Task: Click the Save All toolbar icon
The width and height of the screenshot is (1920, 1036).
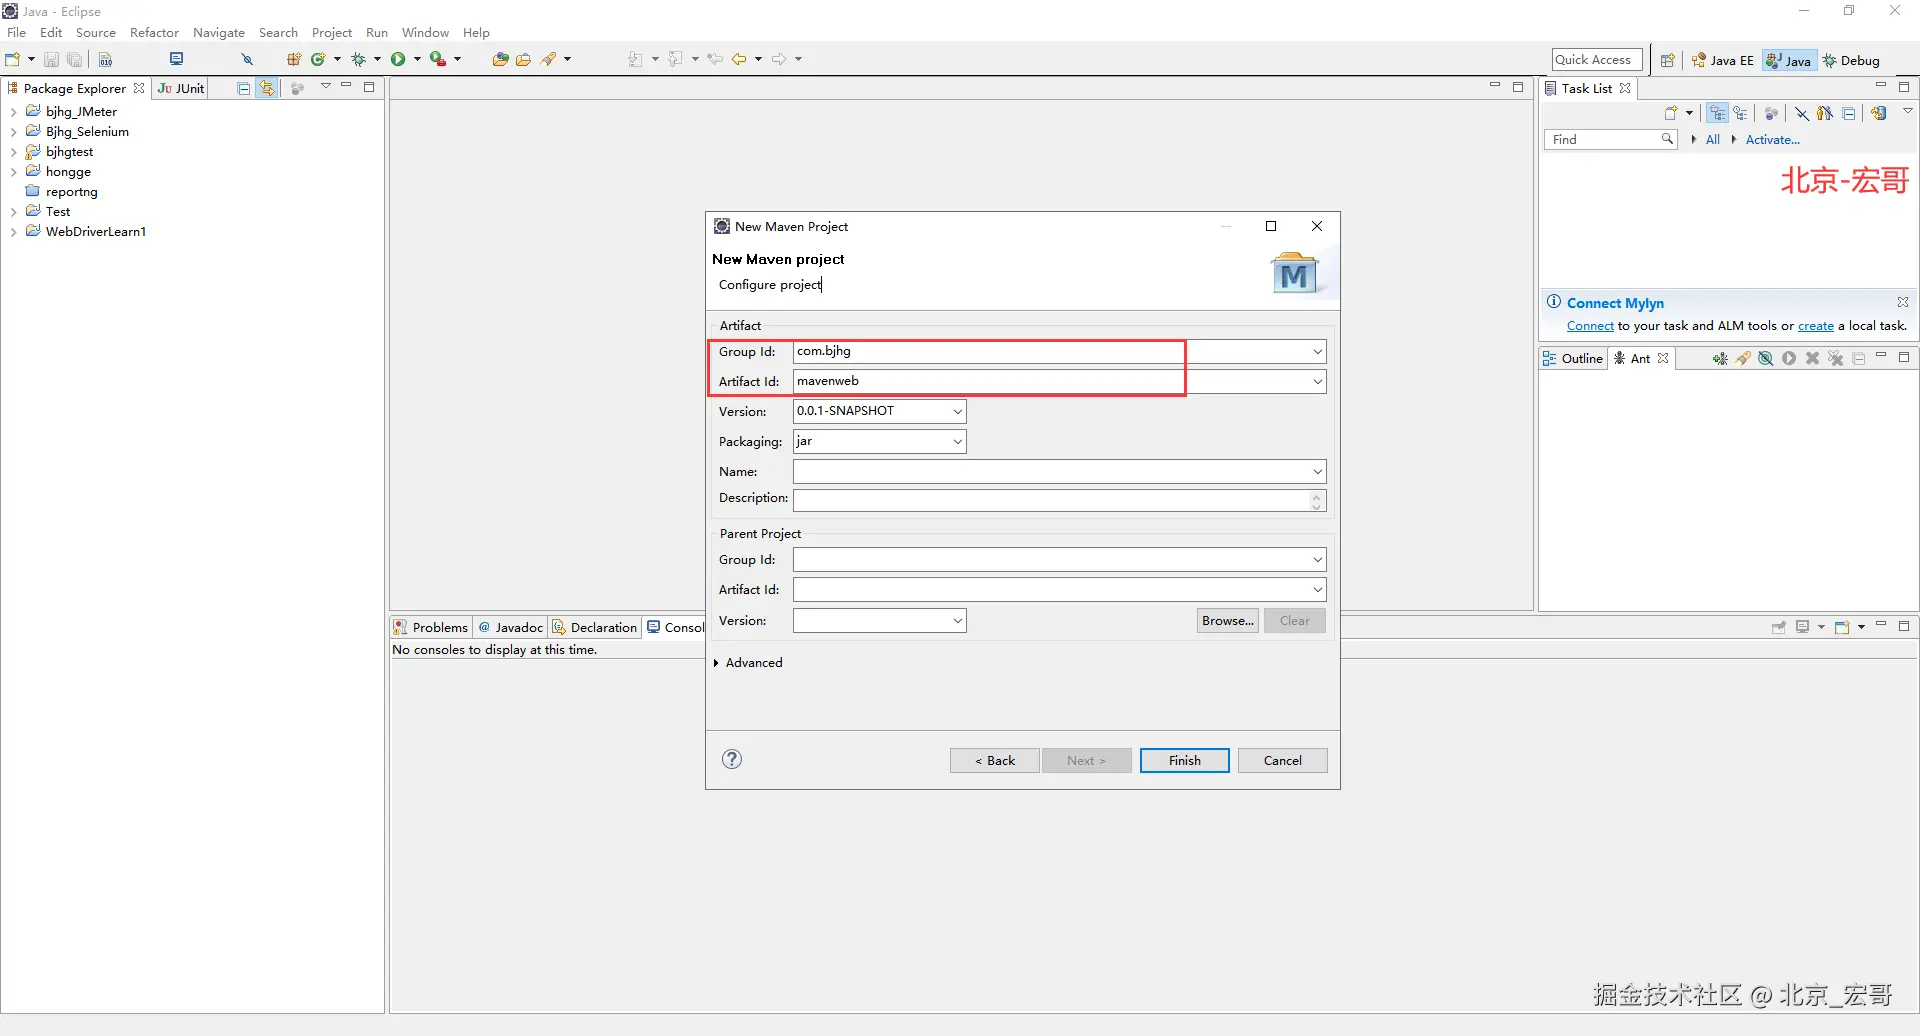Action: click(x=74, y=60)
